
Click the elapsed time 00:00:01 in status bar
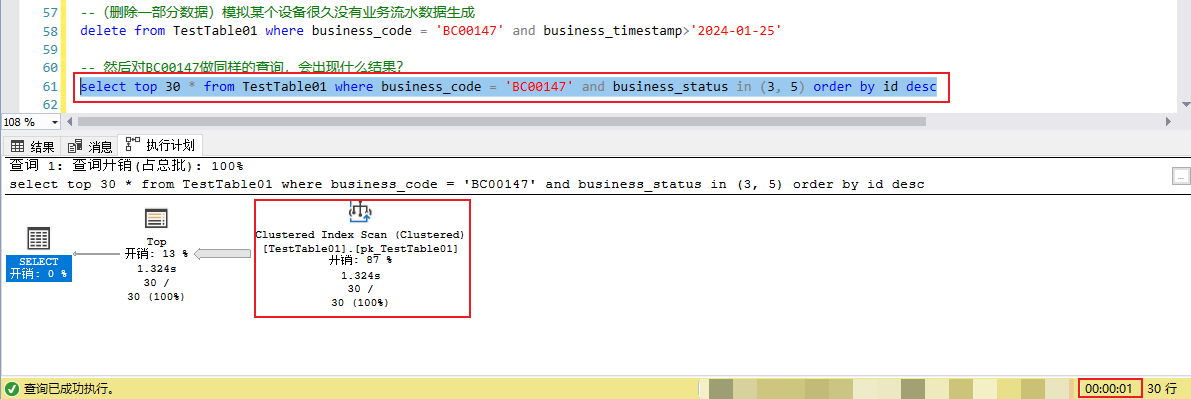pyautogui.click(x=1110, y=388)
